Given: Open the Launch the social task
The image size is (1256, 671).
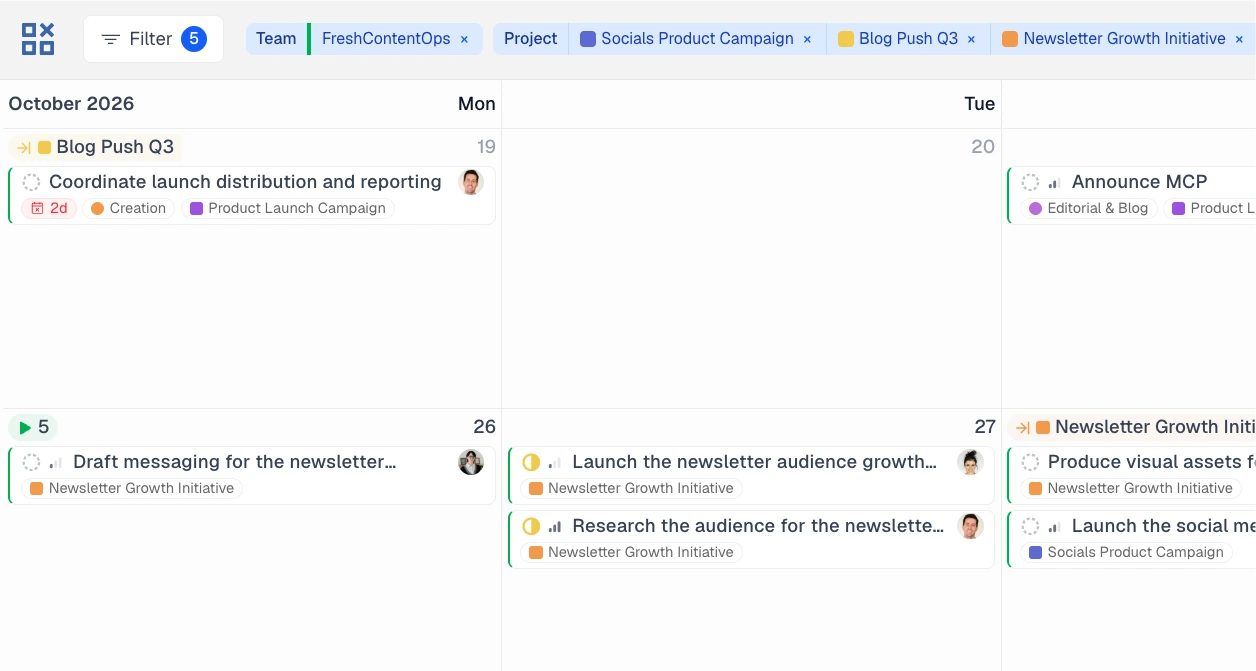Looking at the screenshot, I should [1163, 526].
